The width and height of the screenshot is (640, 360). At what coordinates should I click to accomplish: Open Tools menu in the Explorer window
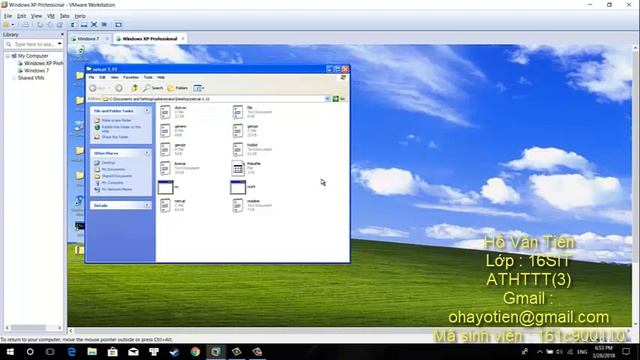coord(148,77)
